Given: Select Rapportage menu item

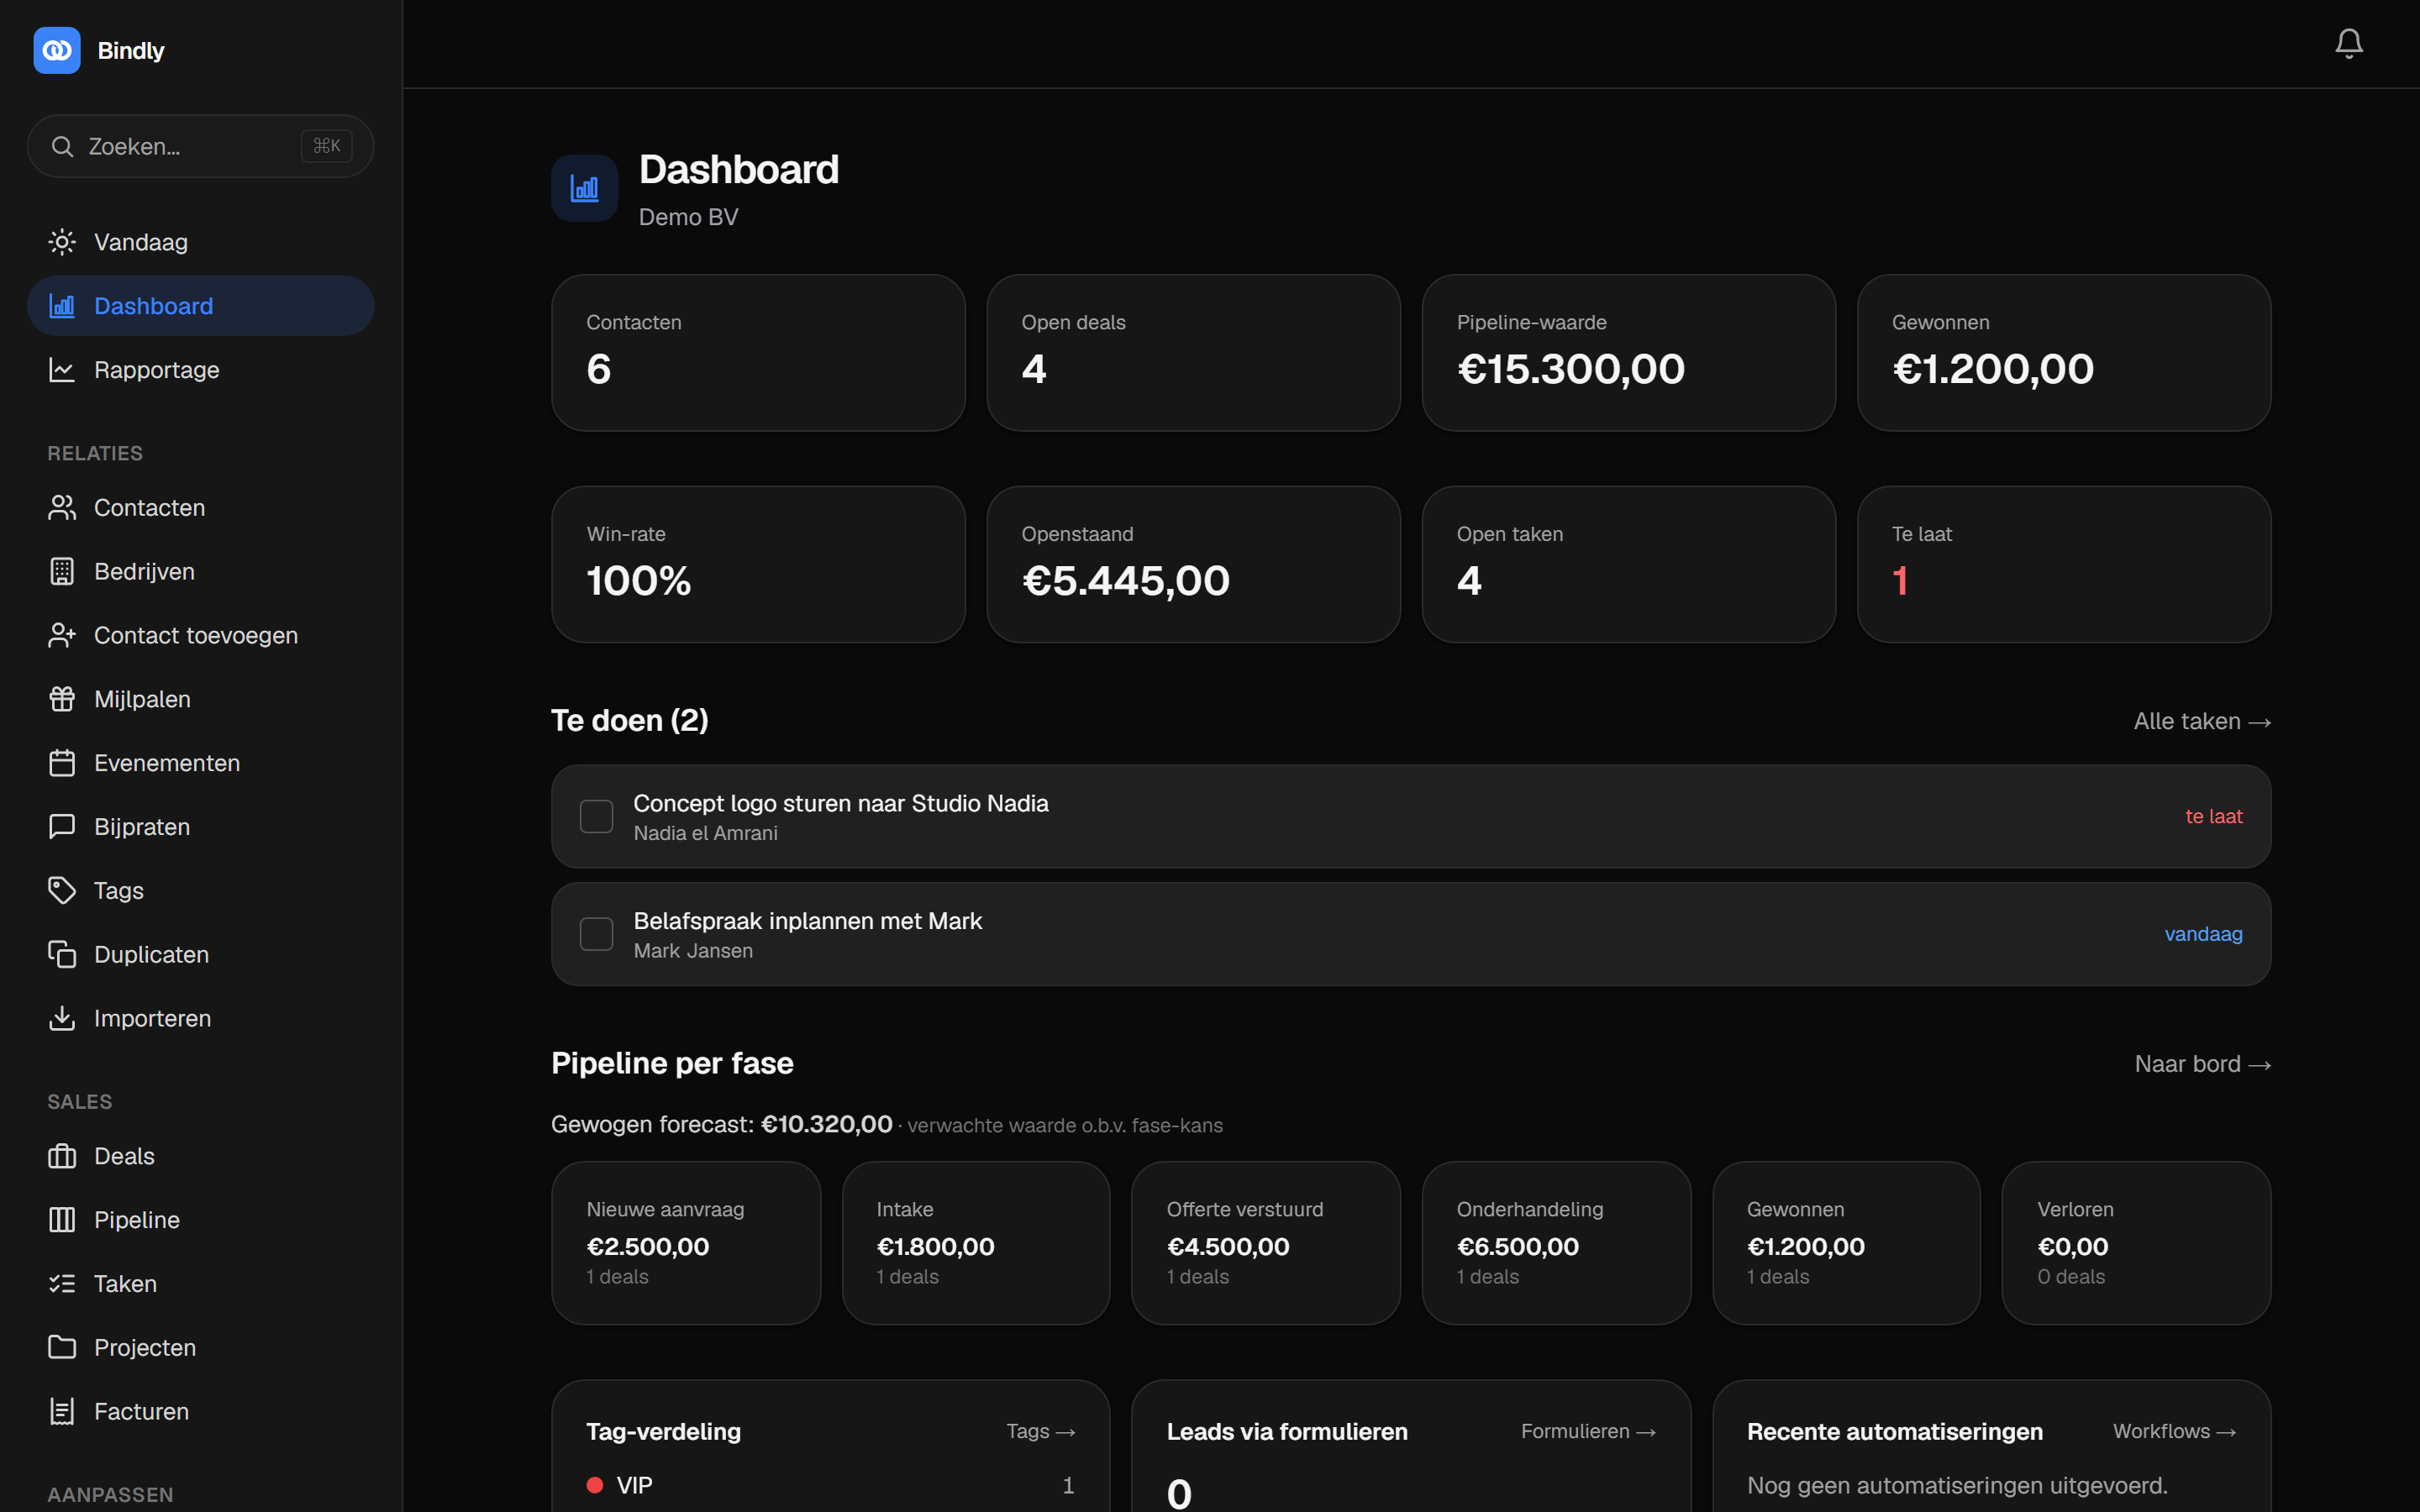Looking at the screenshot, I should pos(201,370).
